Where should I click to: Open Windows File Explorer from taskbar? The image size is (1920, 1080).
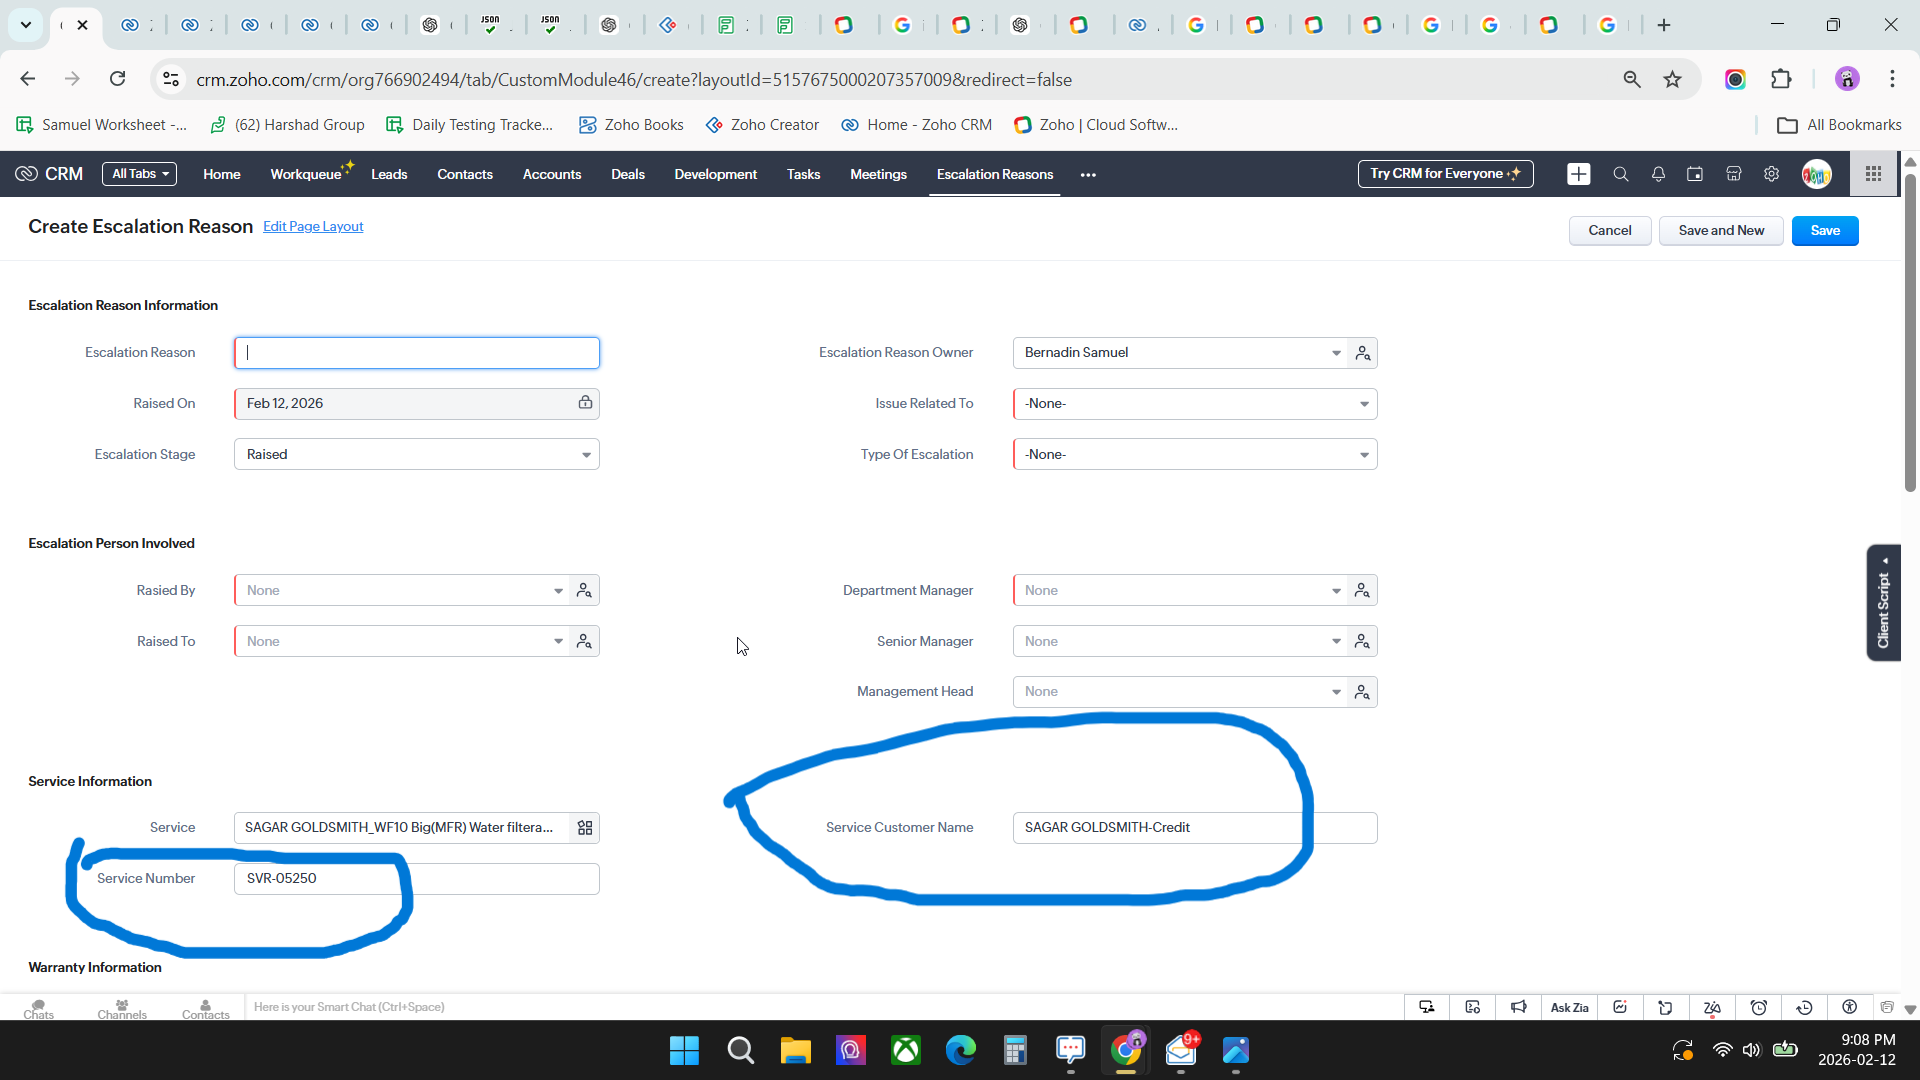pos(795,1051)
